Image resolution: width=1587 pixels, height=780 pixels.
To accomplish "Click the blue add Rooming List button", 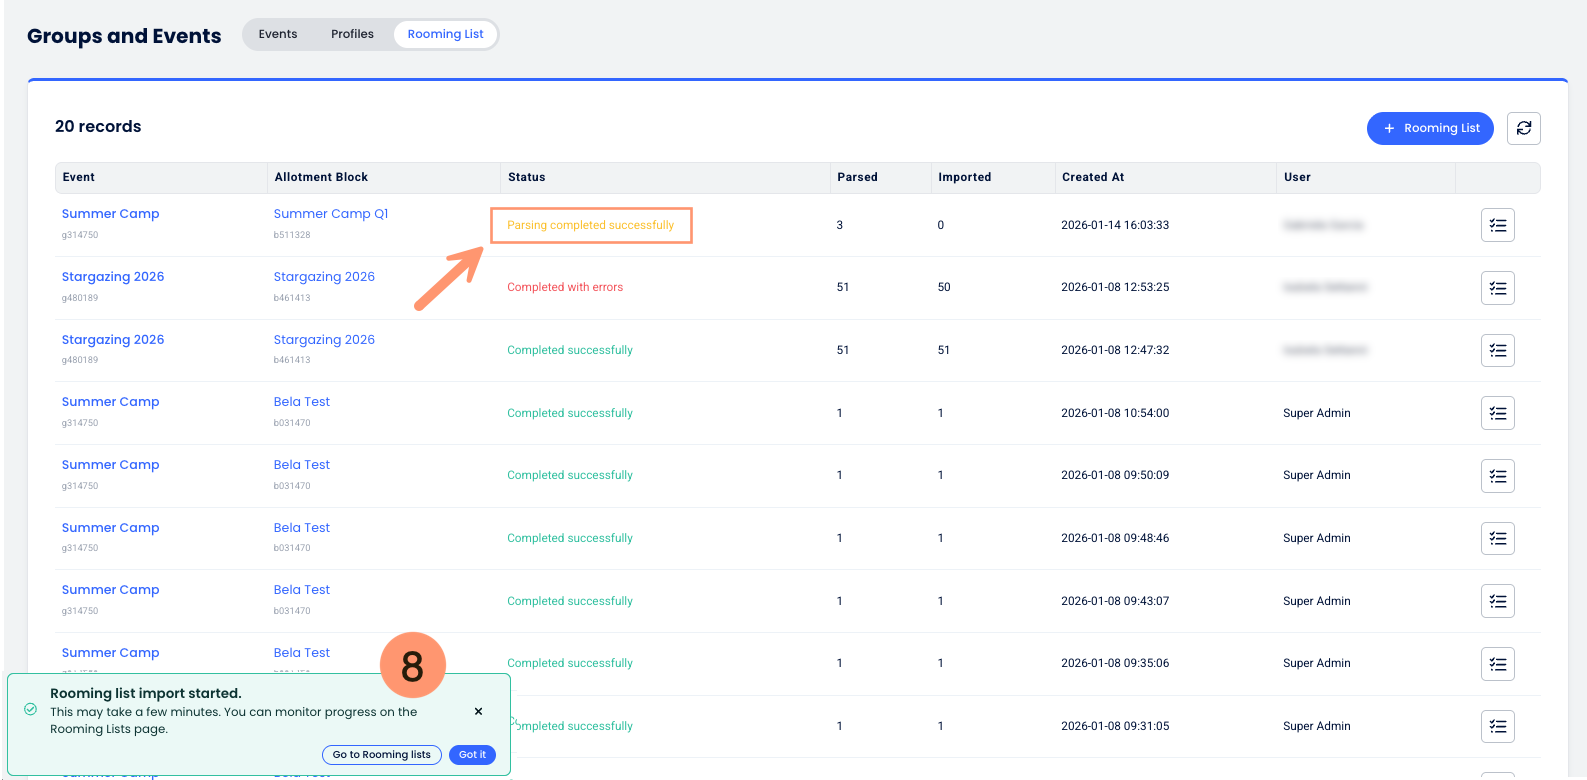I will 1429,128.
